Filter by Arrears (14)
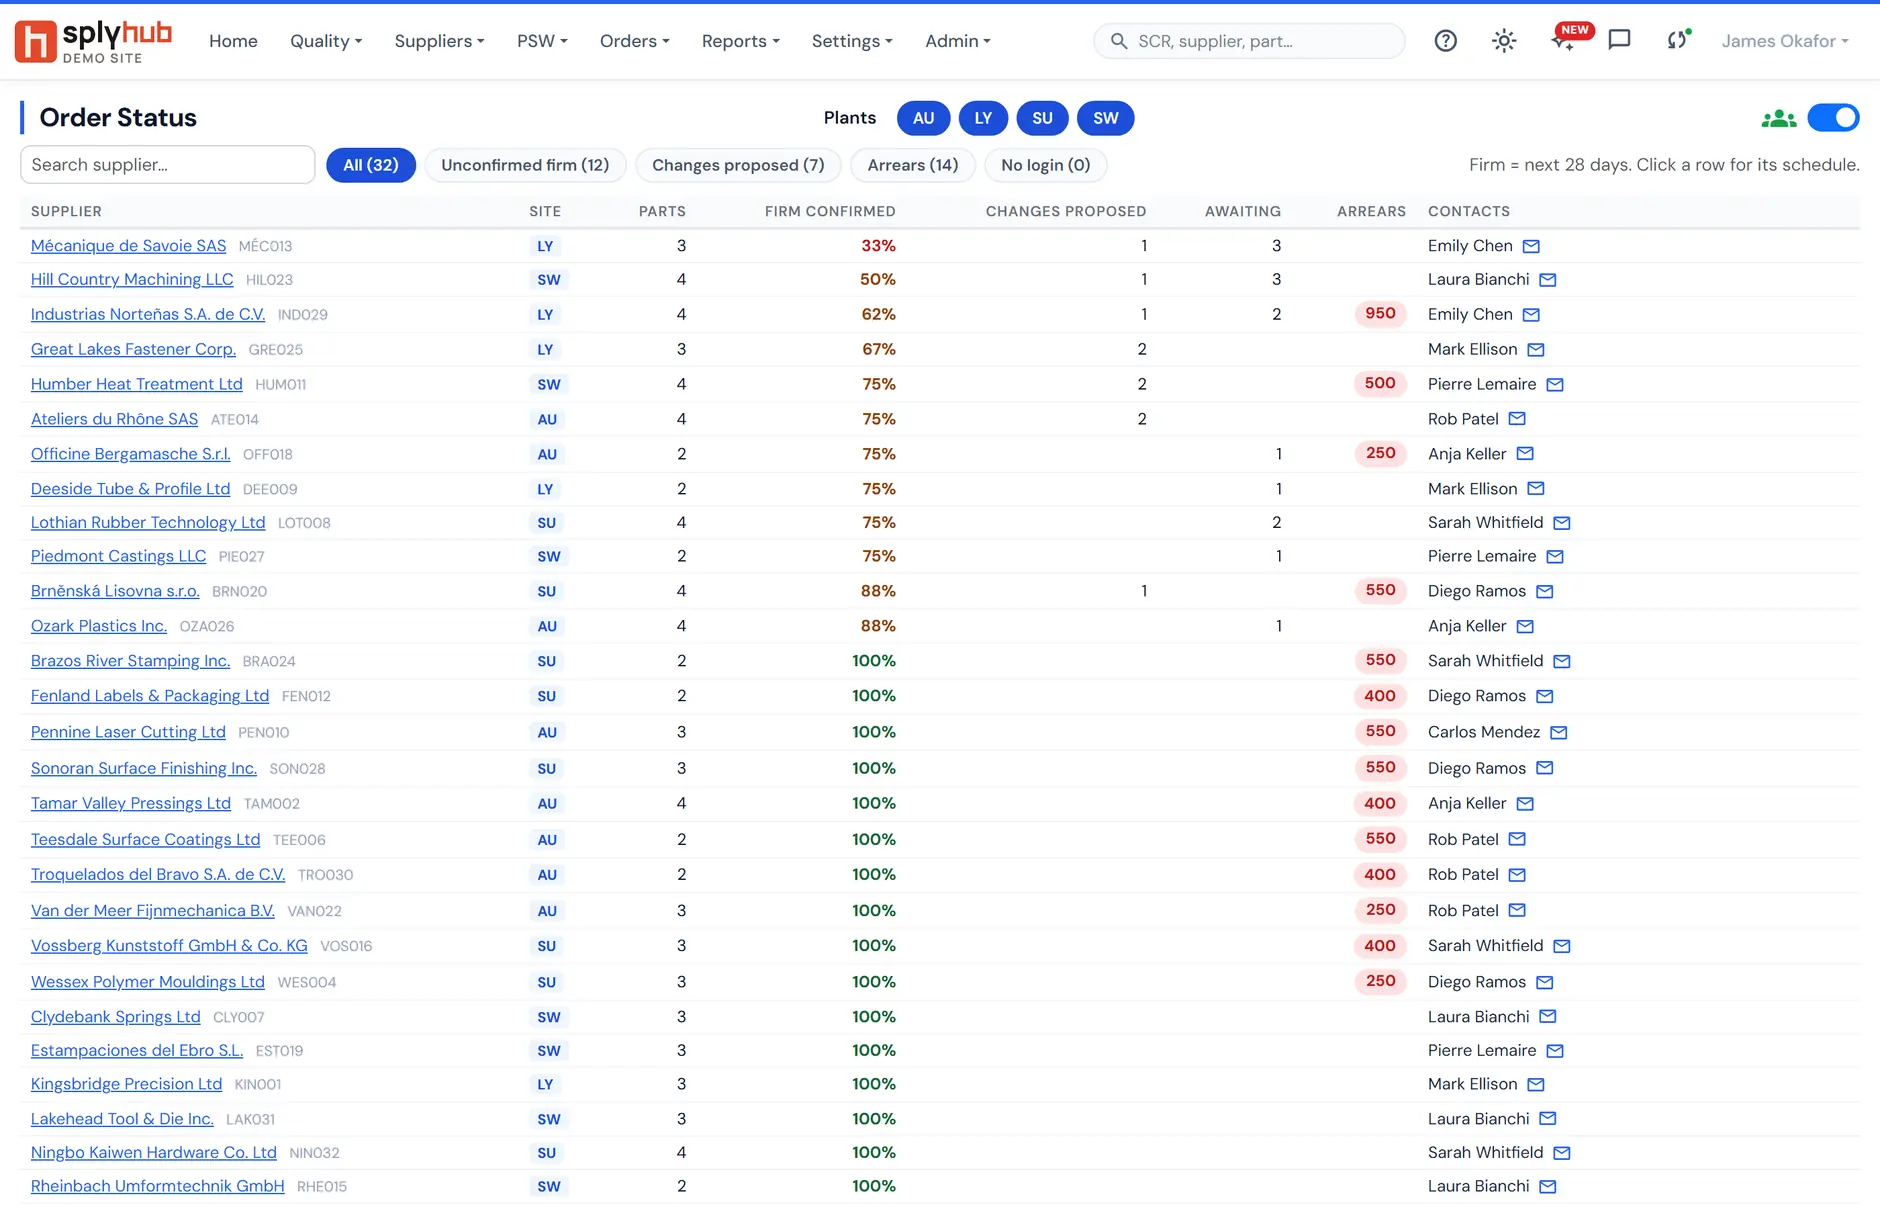The width and height of the screenshot is (1880, 1209). (913, 165)
